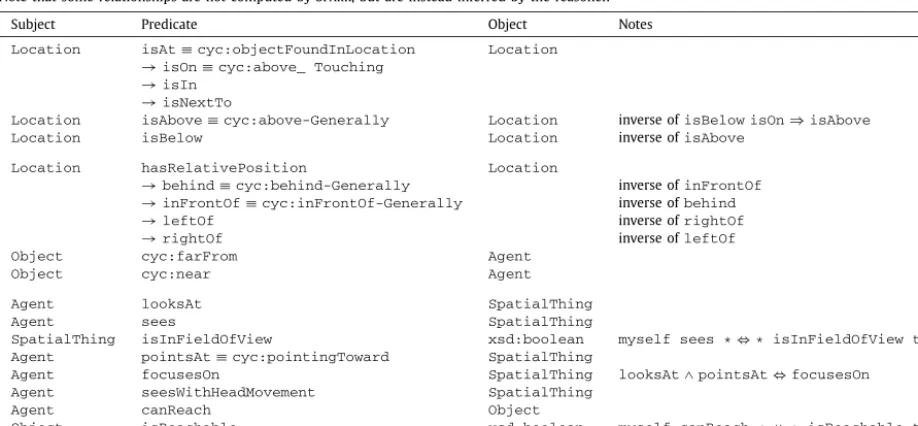918x426 pixels.
Task: Click the isBelow predicate cell
Action: 172,138
